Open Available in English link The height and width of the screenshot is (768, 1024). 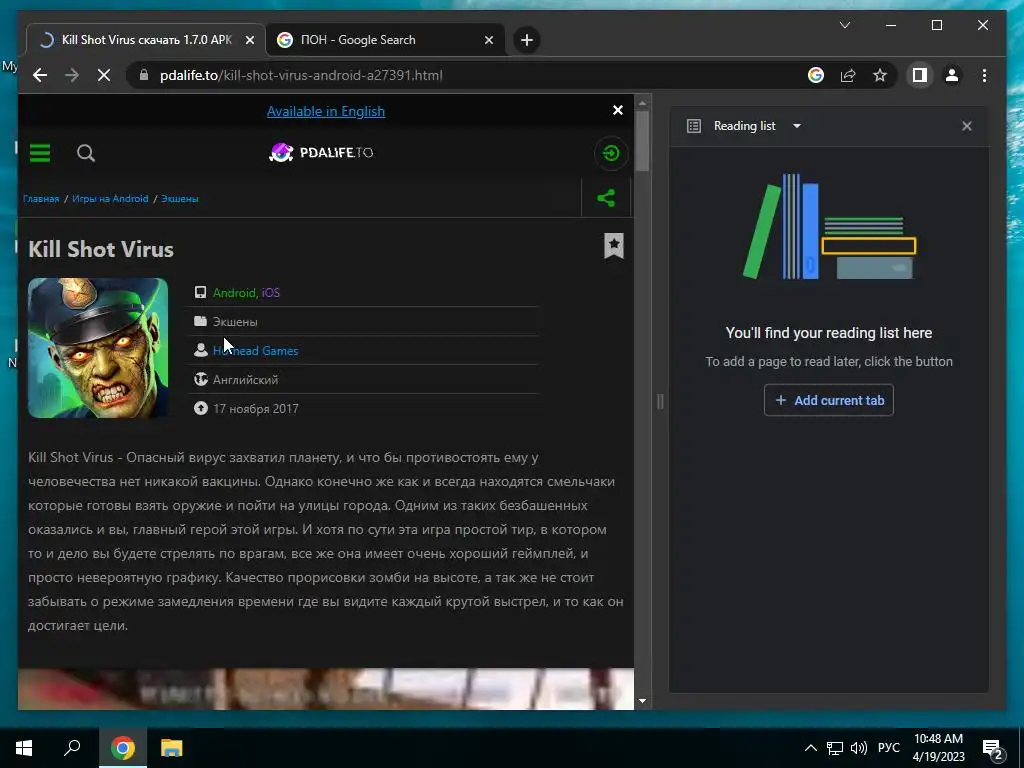[x=326, y=111]
